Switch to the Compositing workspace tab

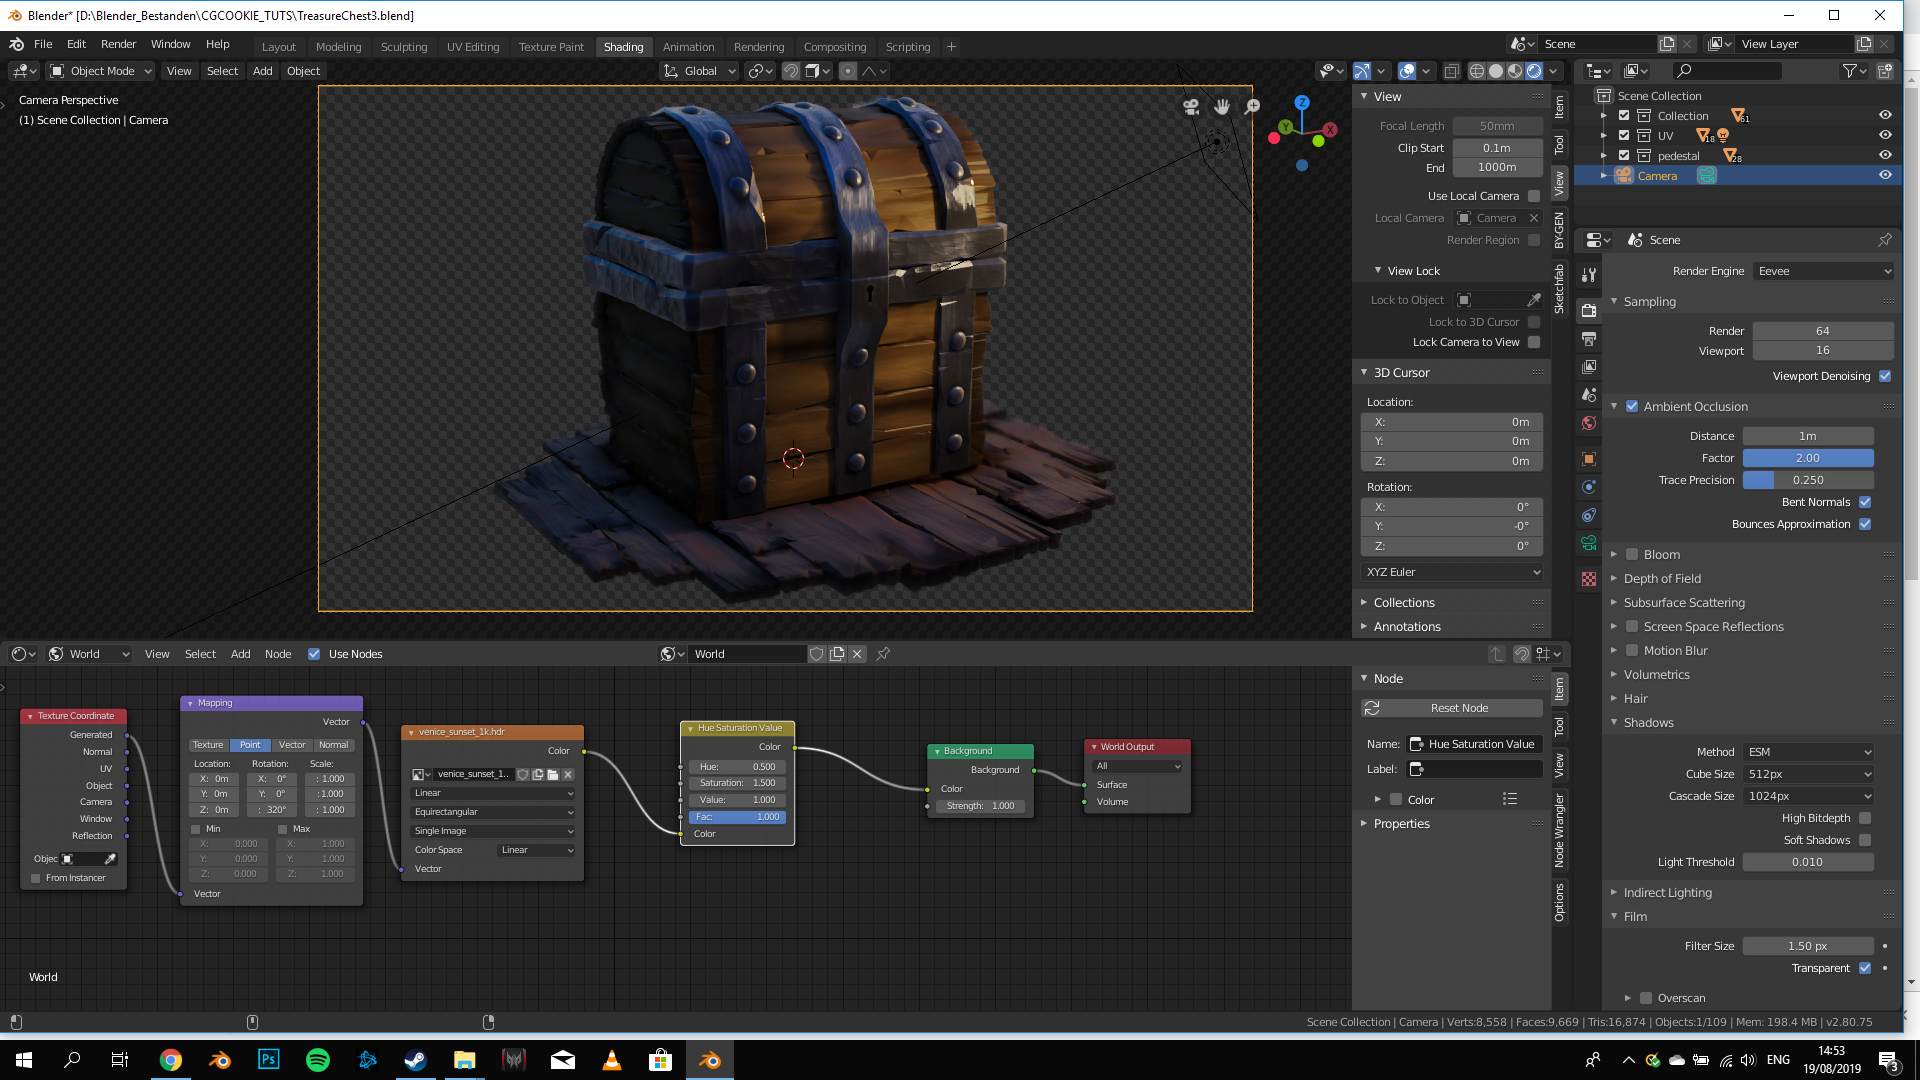pyautogui.click(x=834, y=47)
